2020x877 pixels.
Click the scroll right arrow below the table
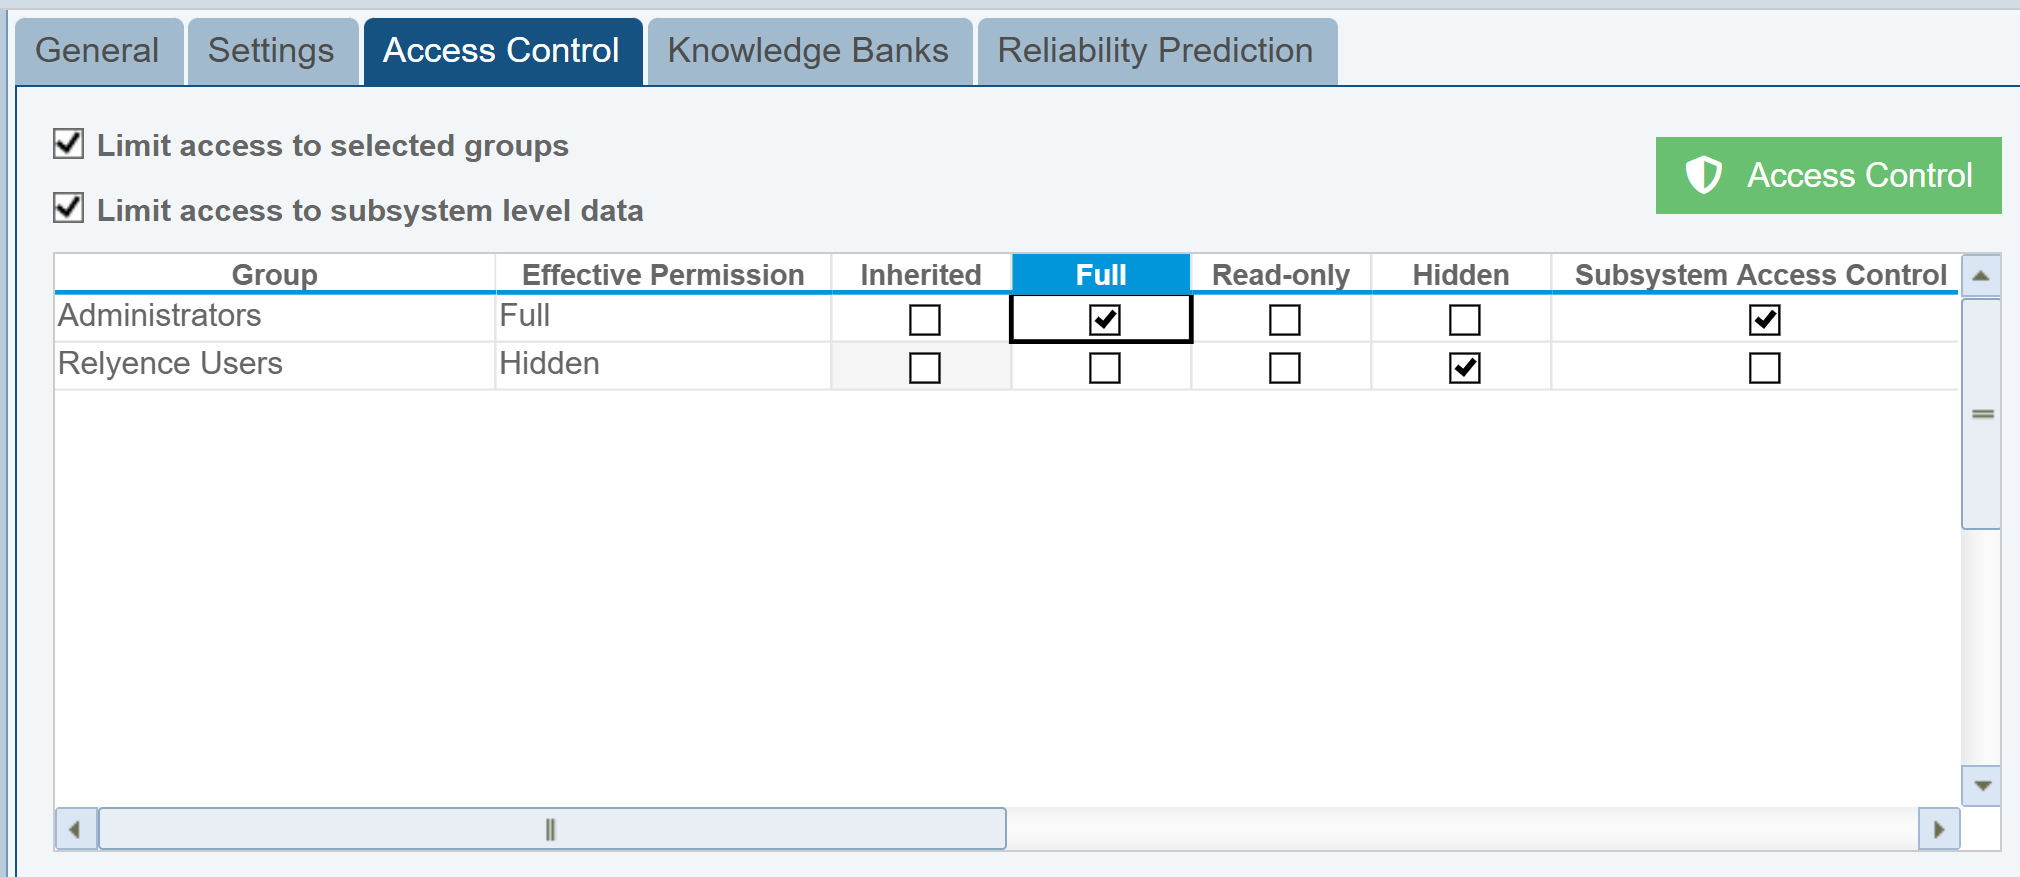pyautogui.click(x=1939, y=829)
